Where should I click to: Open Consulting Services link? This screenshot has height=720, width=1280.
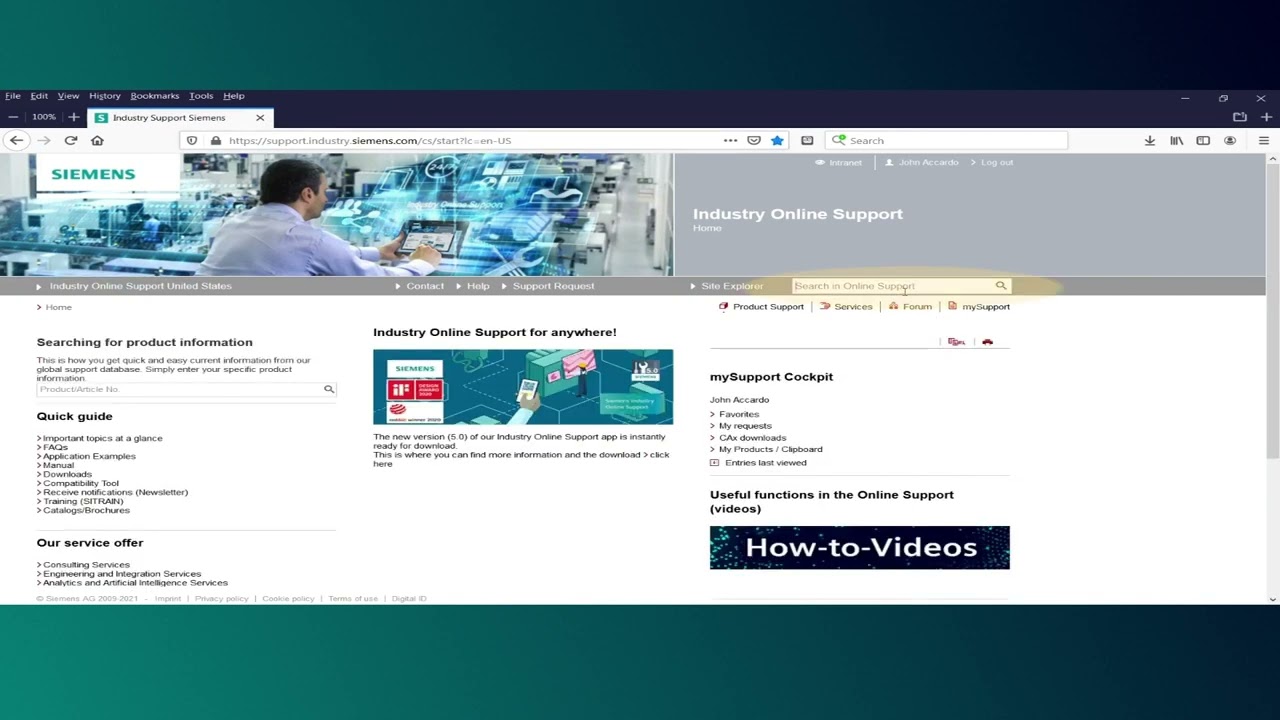86,565
